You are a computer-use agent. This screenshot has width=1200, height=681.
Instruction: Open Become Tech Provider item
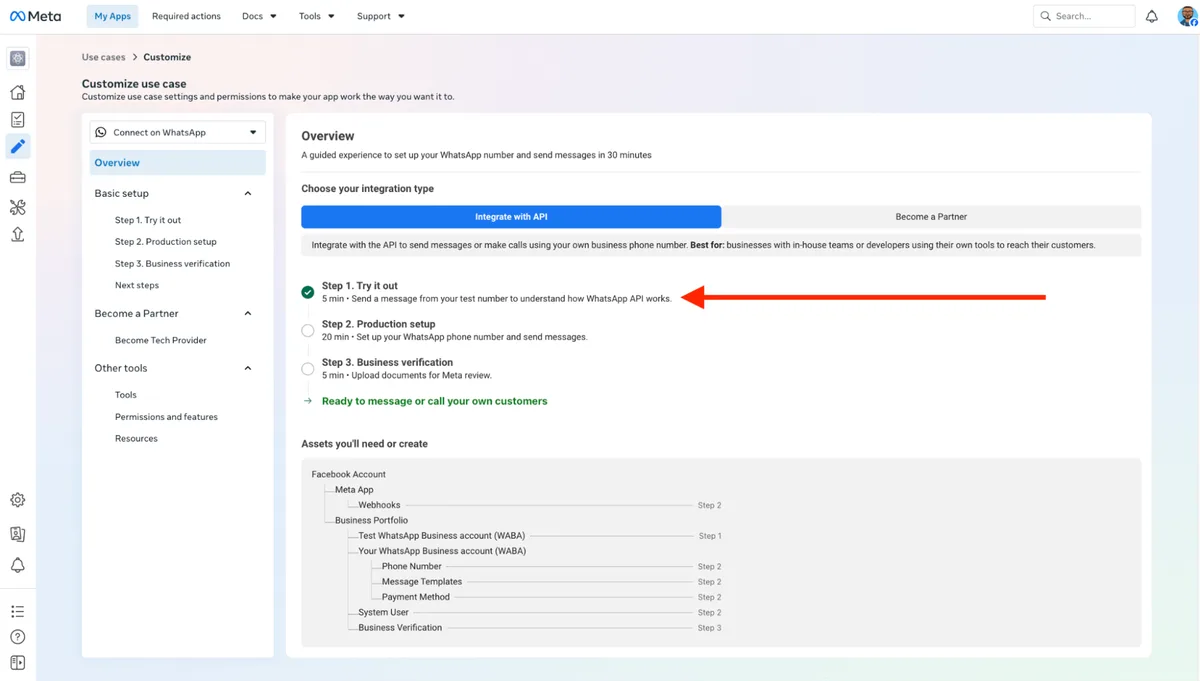pyautogui.click(x=161, y=340)
